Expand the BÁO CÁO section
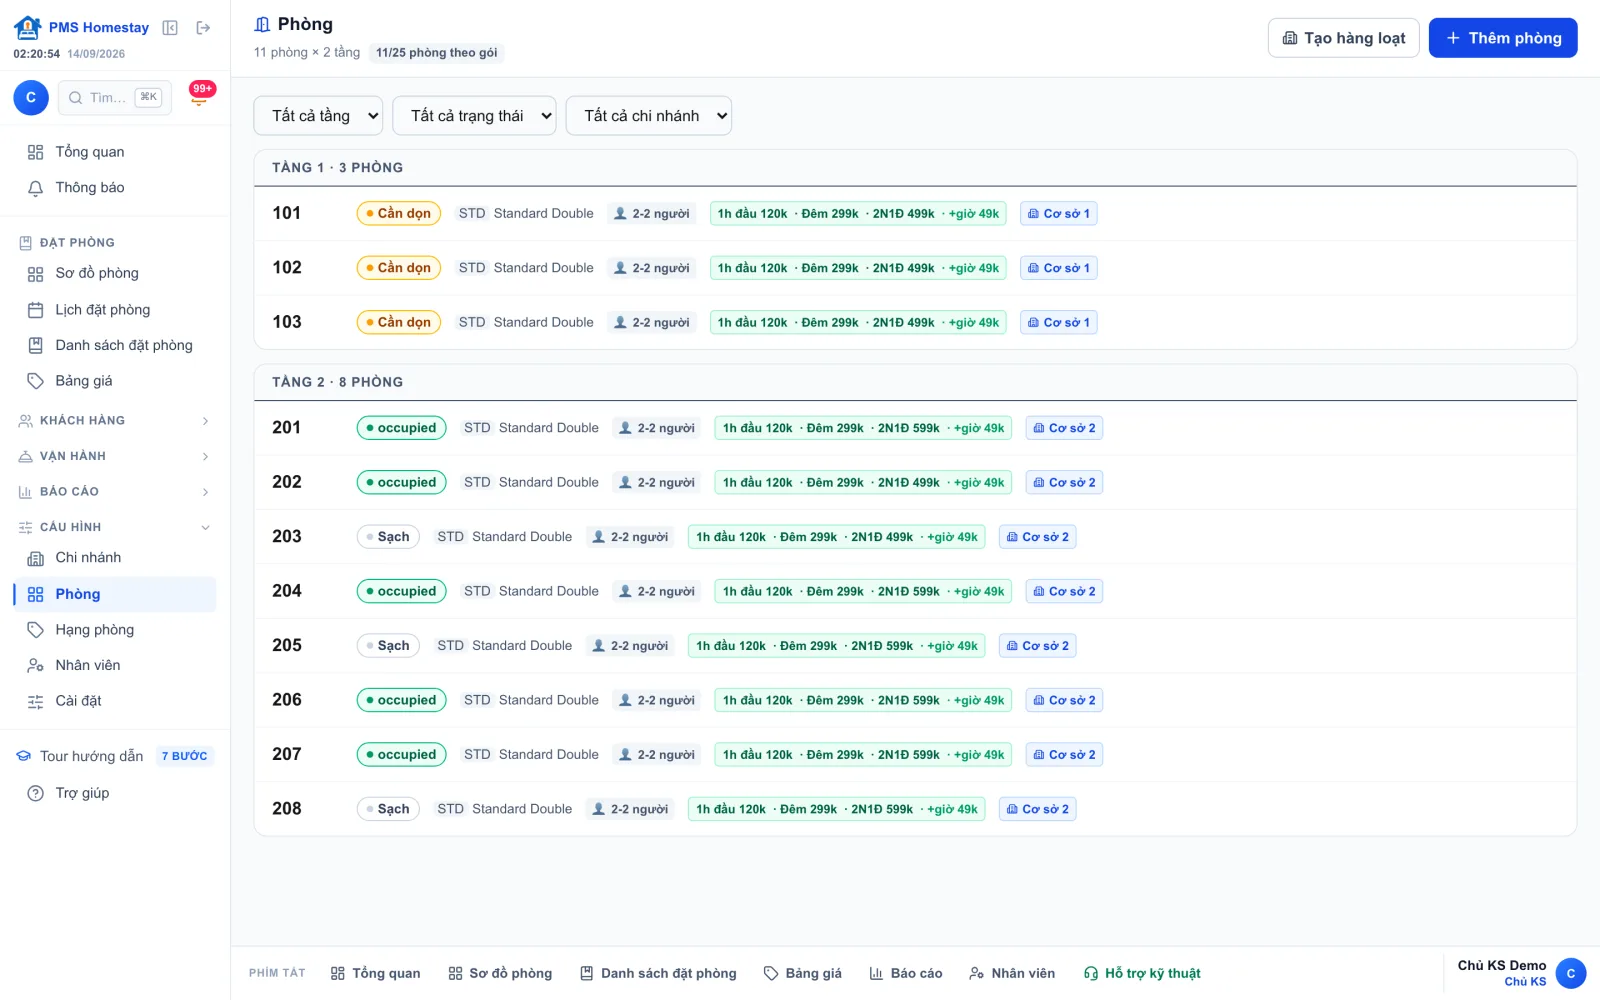The image size is (1600, 1000). tap(115, 492)
